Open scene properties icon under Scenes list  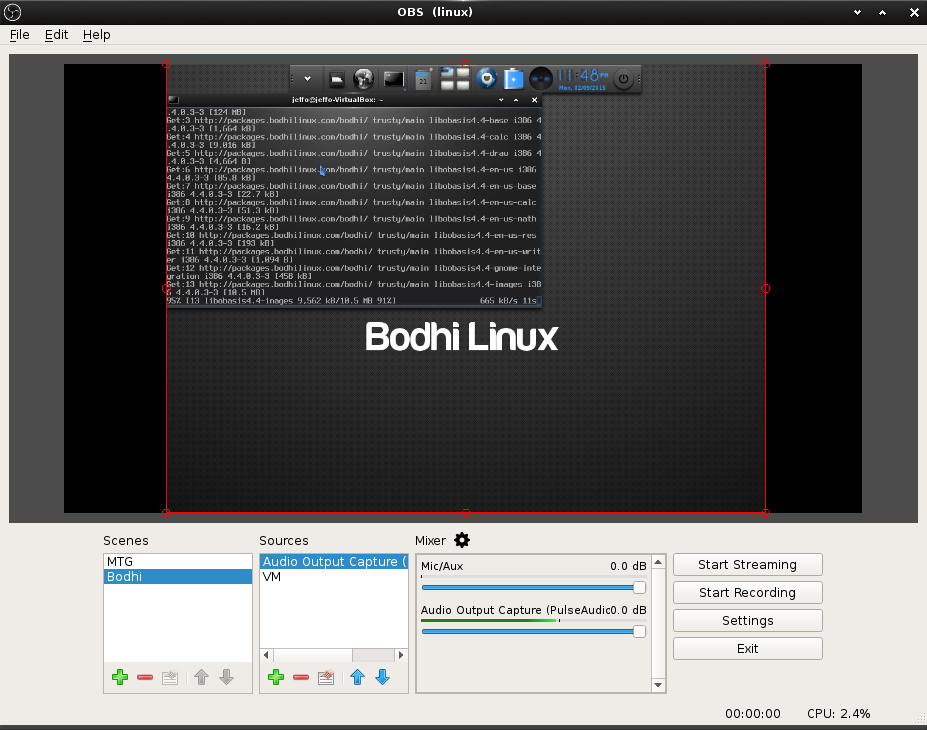pyautogui.click(x=170, y=677)
